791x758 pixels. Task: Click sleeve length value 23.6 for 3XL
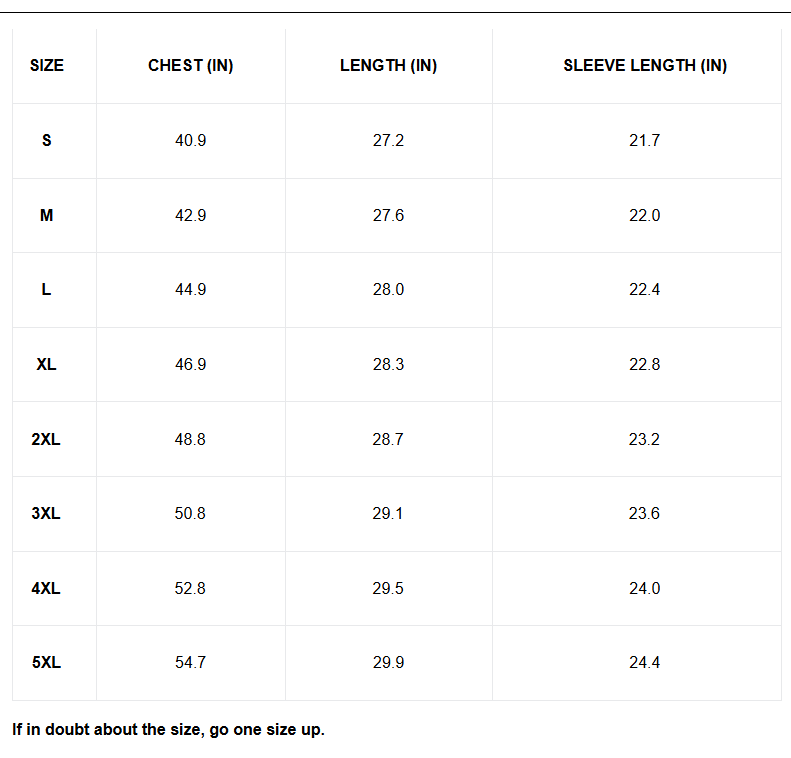tap(645, 514)
